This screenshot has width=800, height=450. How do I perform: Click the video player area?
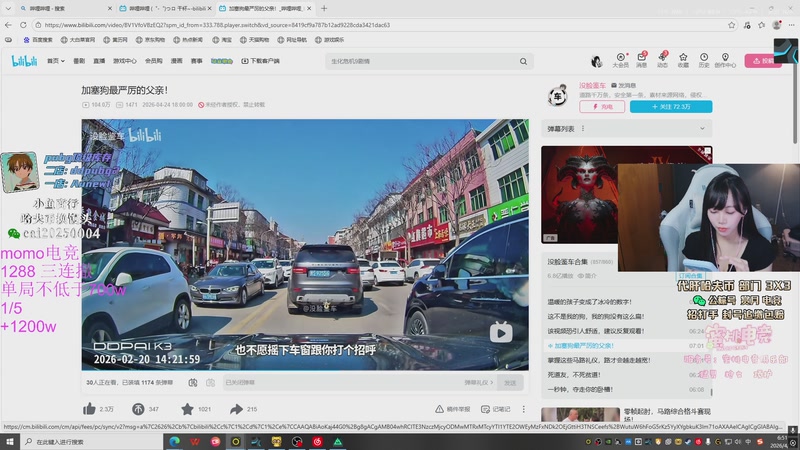pyautogui.click(x=305, y=244)
